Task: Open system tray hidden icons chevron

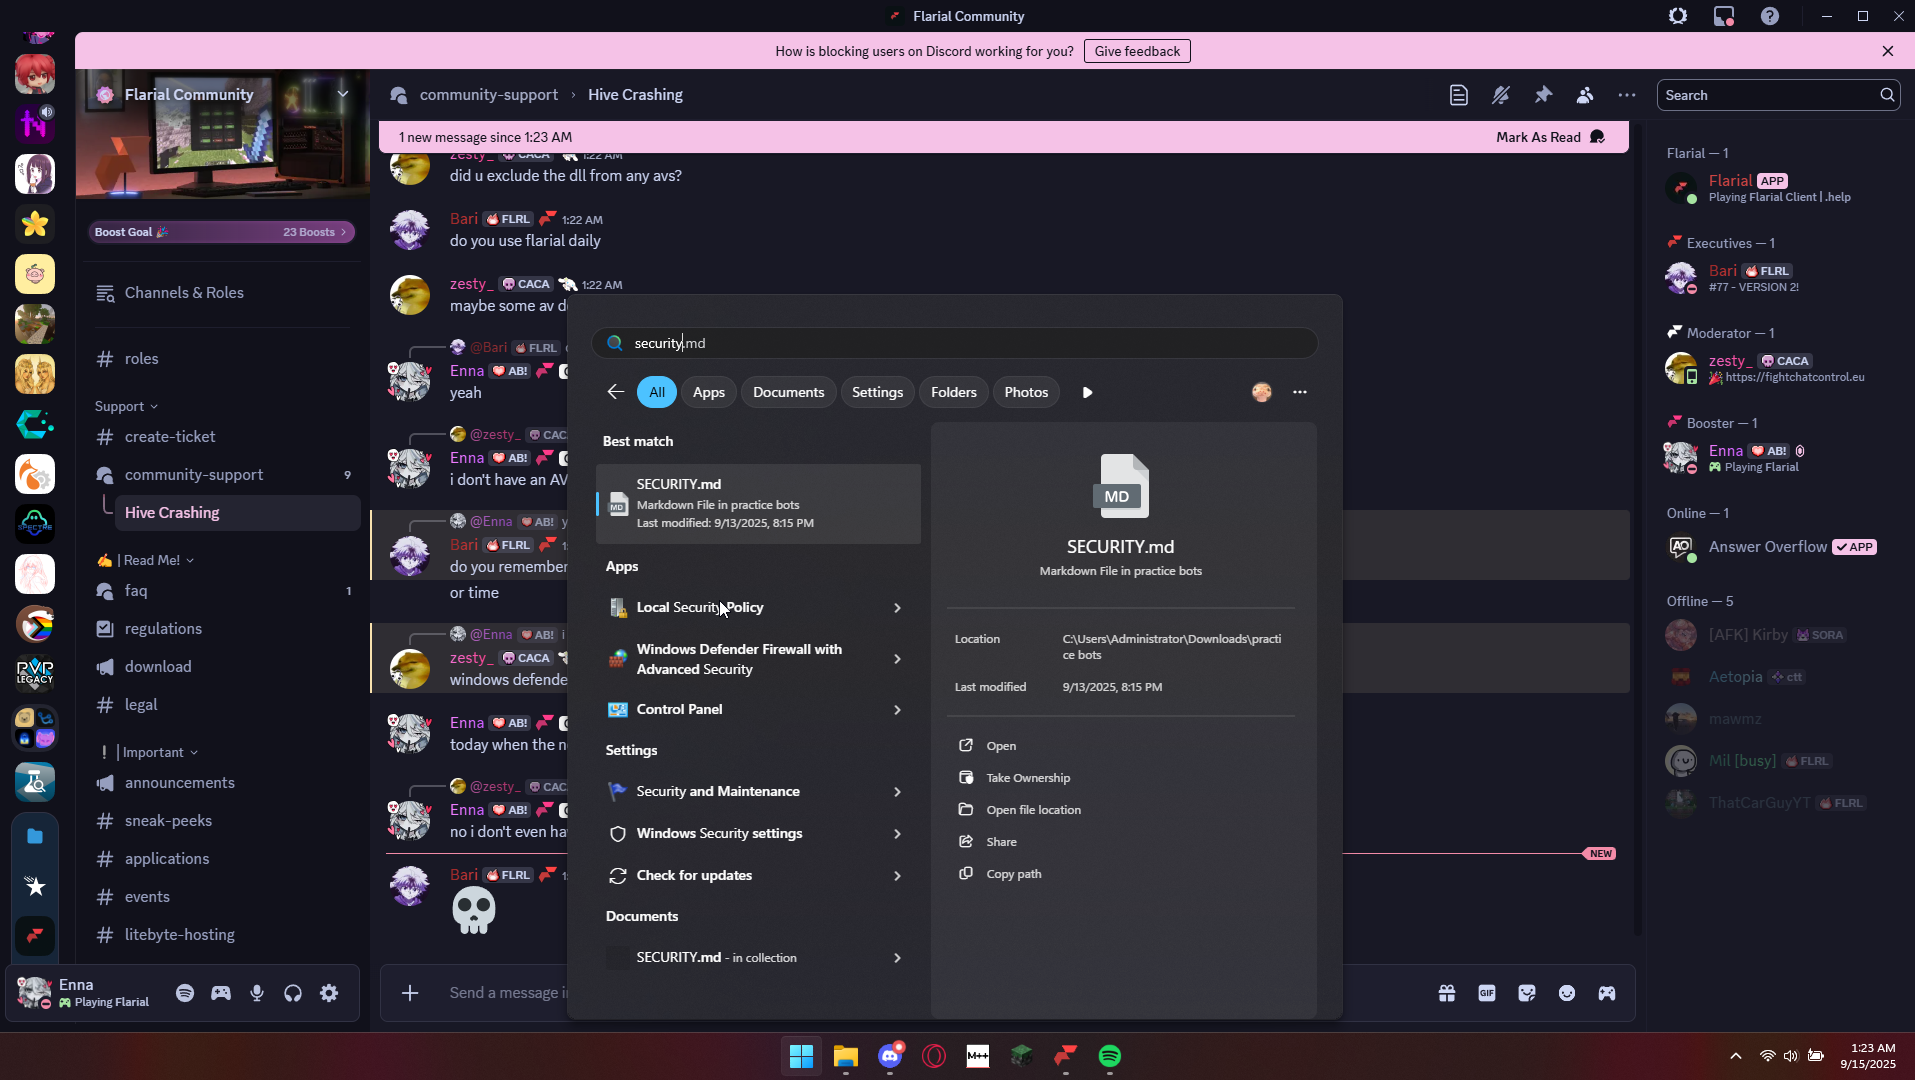Action: point(1736,1056)
